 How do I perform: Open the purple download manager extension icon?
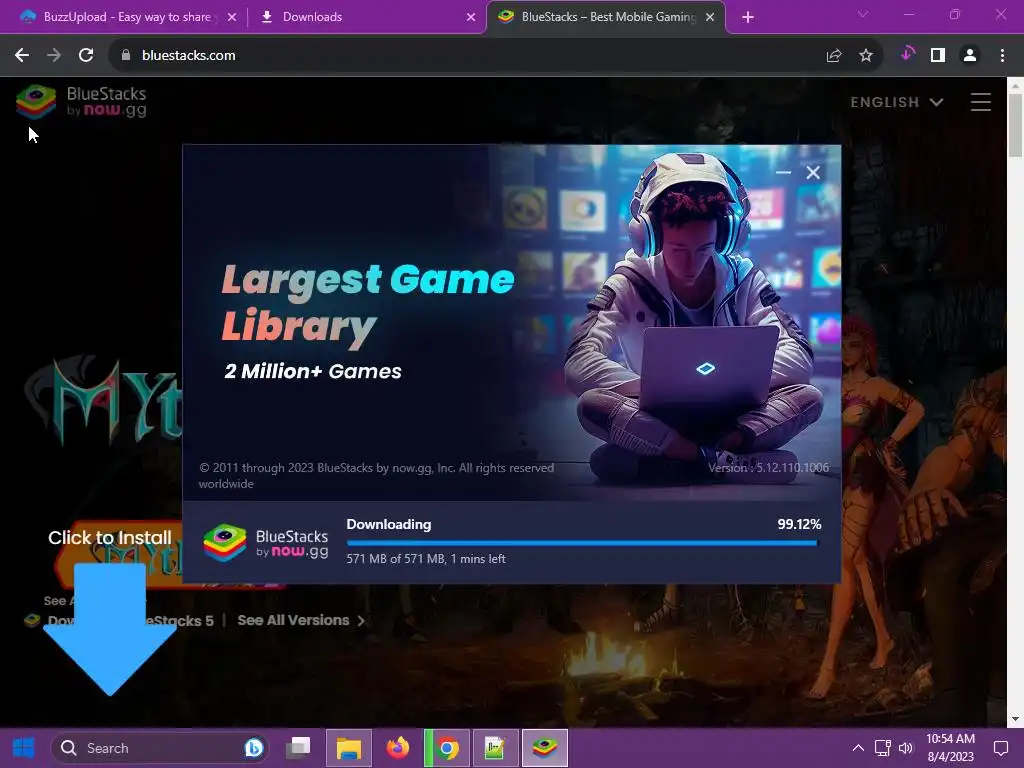pos(907,54)
